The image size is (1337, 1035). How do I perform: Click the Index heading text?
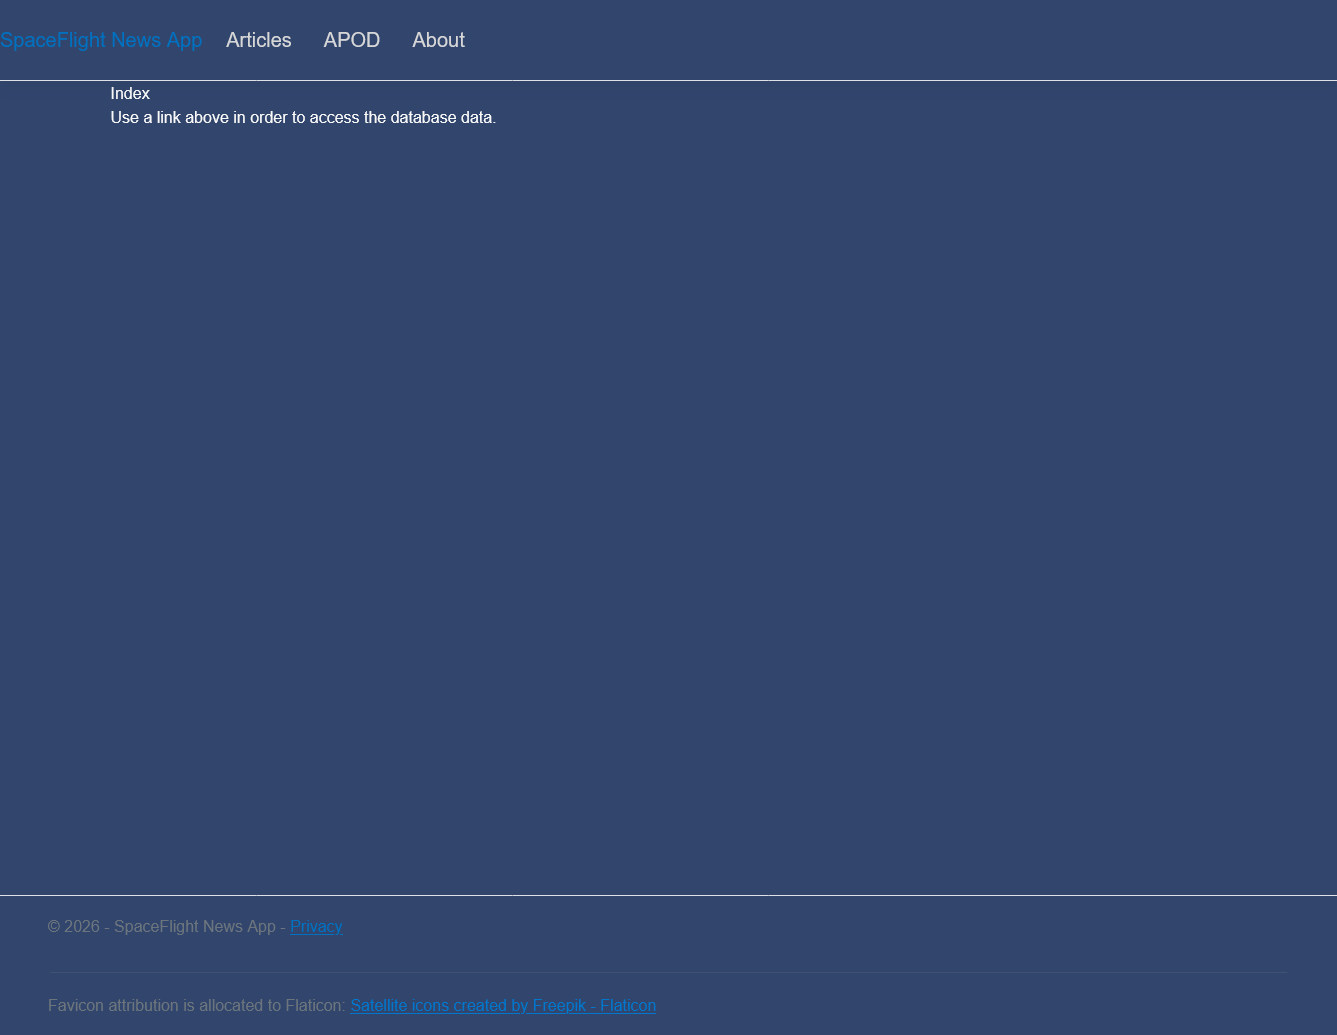click(x=130, y=93)
